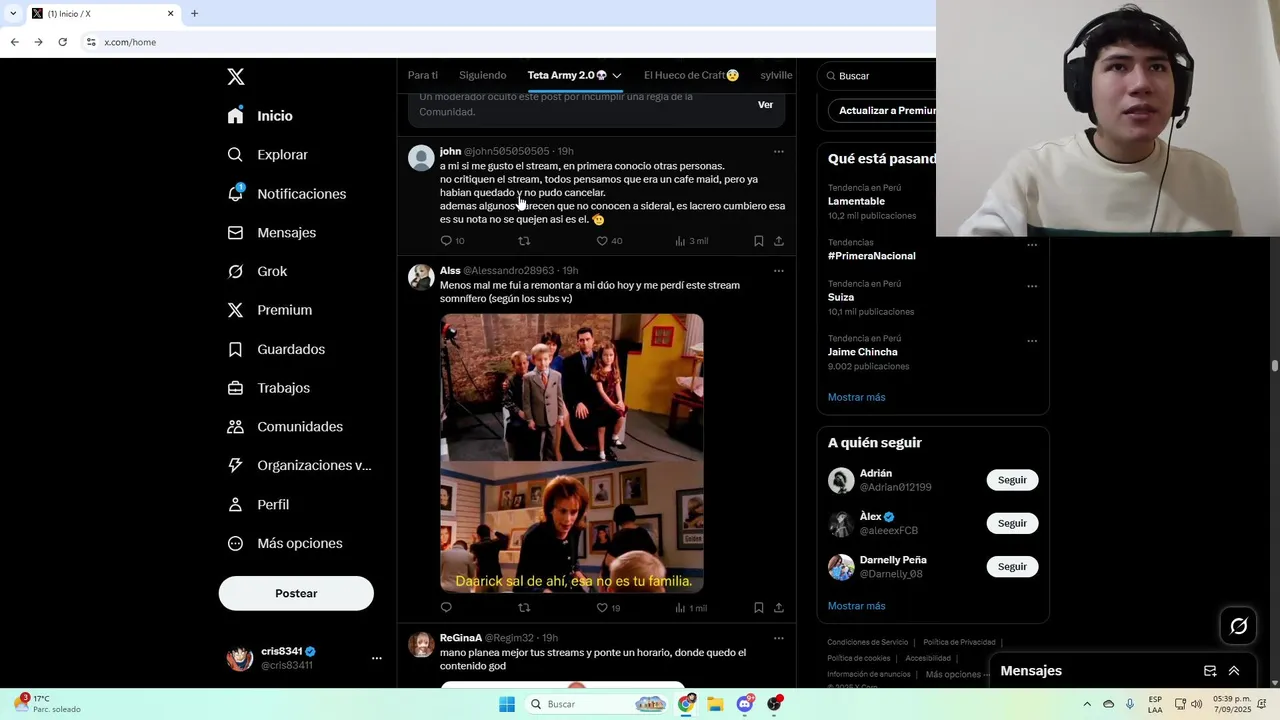
Task: Open more options for Suiza trend
Action: pos(1032,286)
